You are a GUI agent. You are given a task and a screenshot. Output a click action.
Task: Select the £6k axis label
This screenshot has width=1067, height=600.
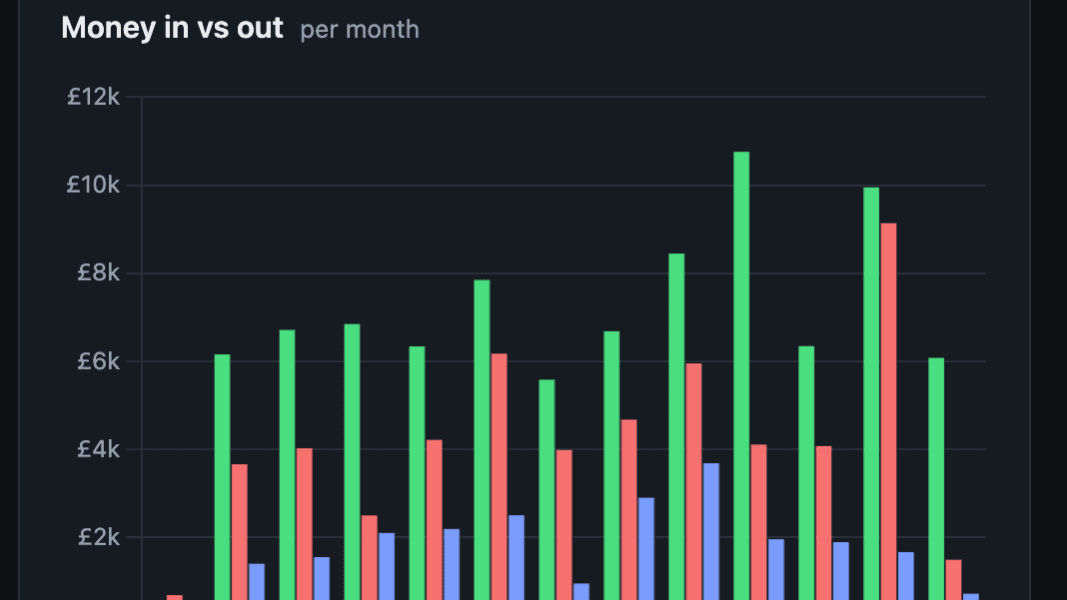tap(98, 361)
